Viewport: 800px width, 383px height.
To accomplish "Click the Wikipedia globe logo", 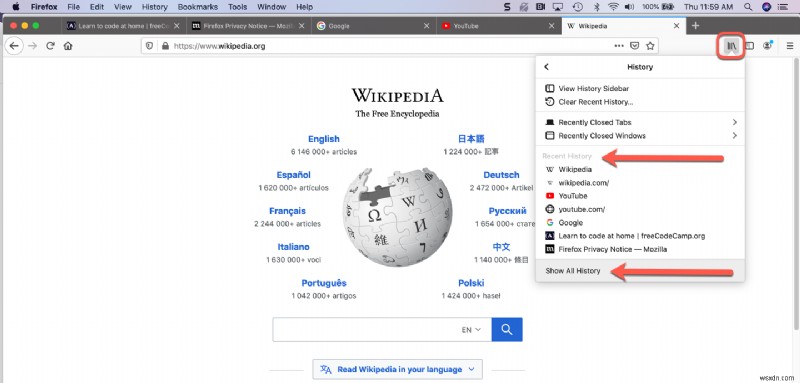I will point(397,217).
